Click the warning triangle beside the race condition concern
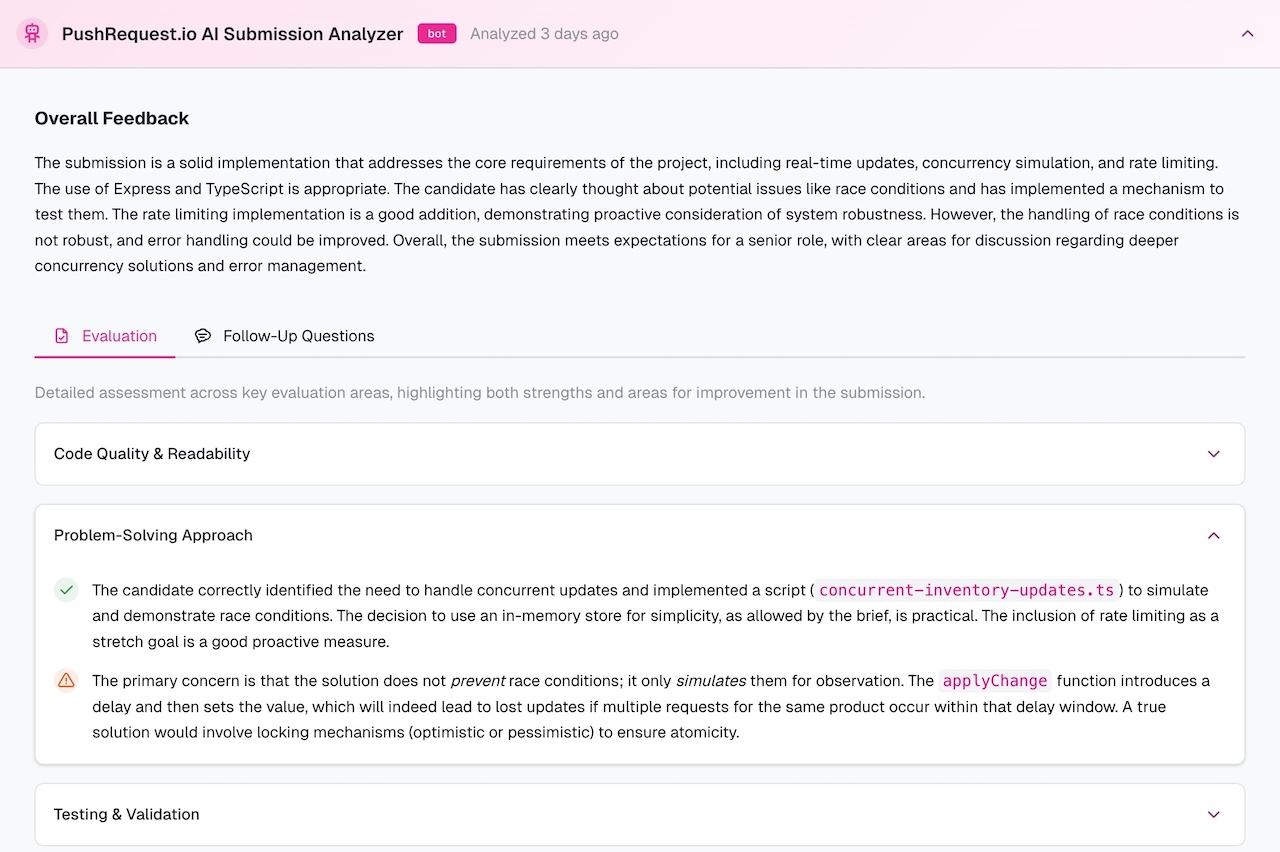 pyautogui.click(x=66, y=680)
